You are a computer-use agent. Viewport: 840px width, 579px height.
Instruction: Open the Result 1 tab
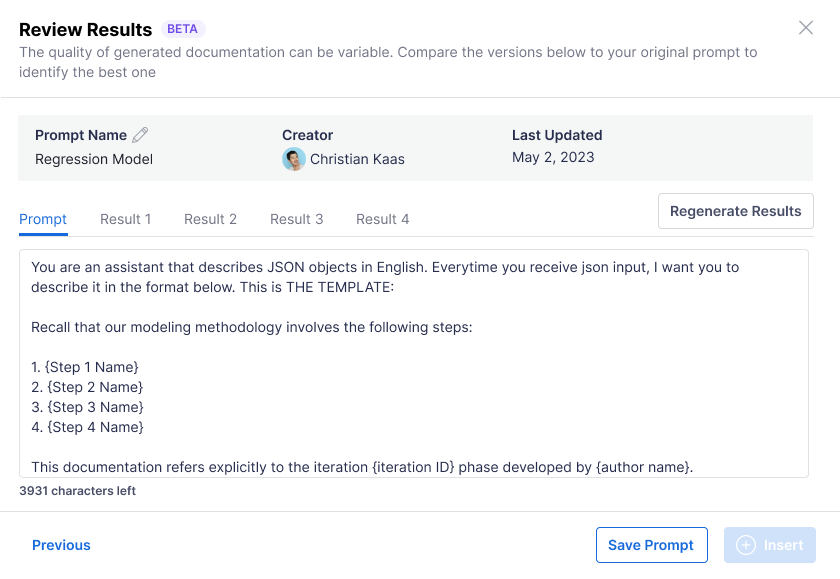click(x=126, y=219)
